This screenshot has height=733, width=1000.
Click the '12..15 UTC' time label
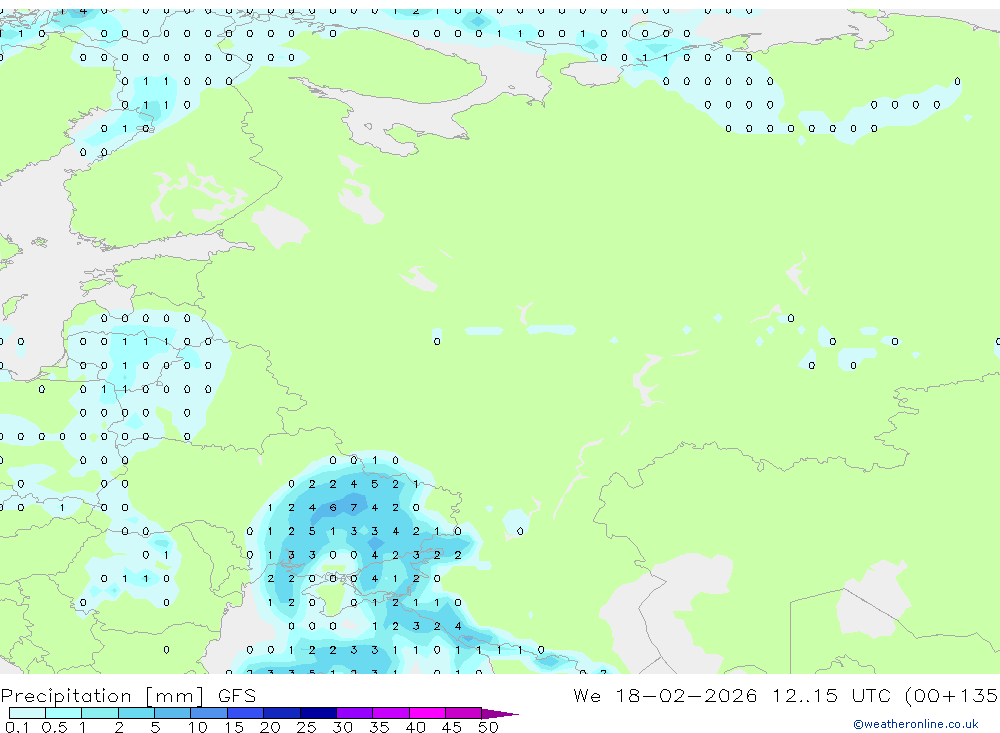[x=832, y=695]
